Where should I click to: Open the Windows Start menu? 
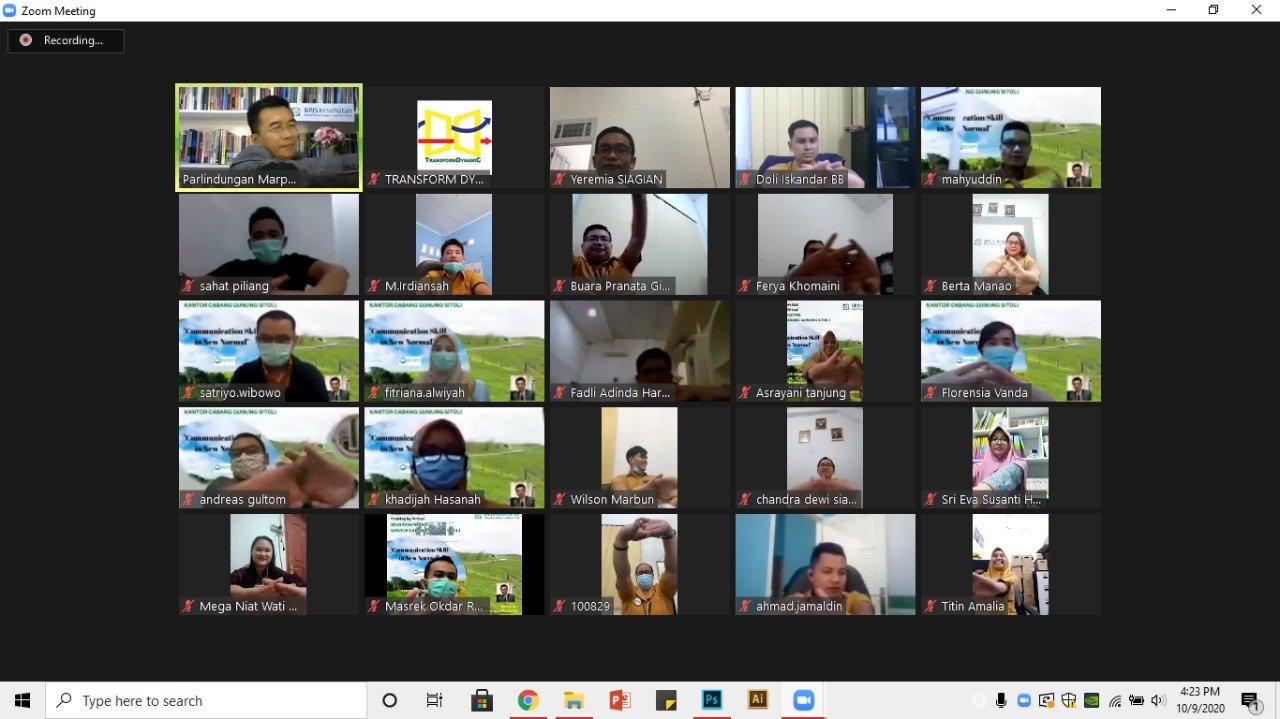(22, 700)
